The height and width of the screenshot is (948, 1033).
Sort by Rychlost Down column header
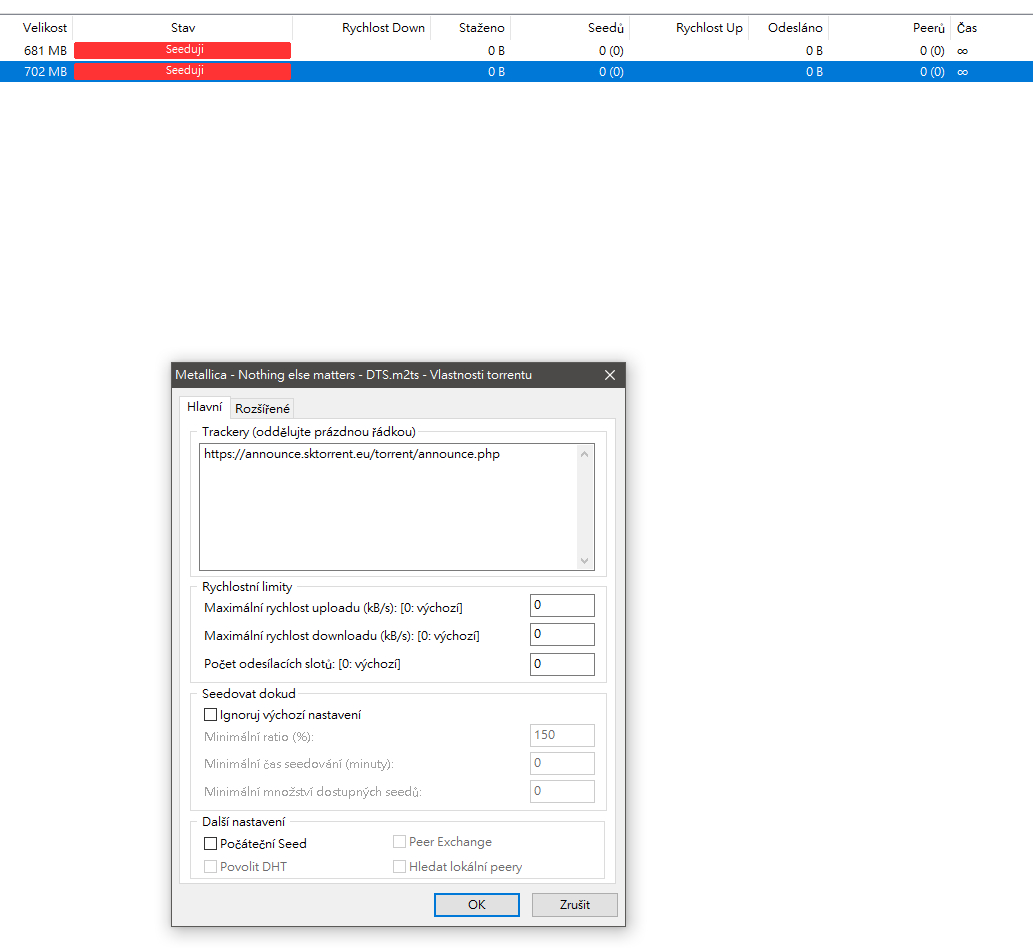(362, 28)
